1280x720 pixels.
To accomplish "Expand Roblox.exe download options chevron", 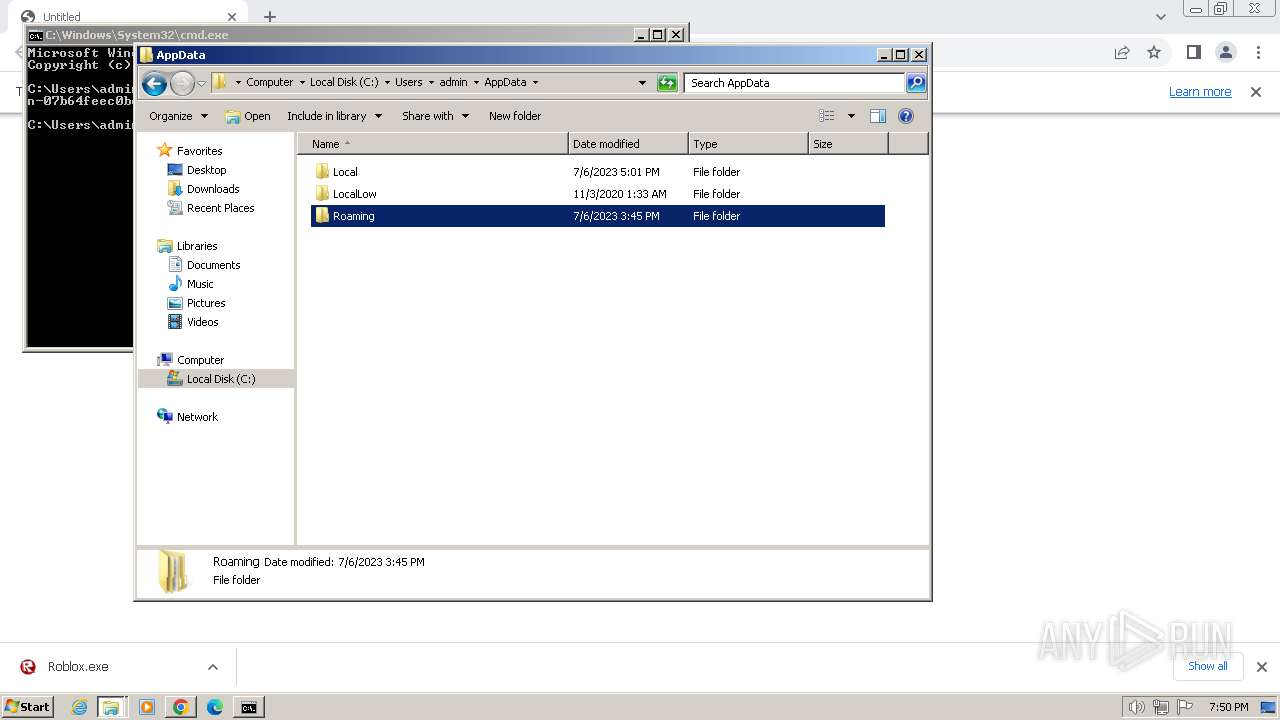I will (x=213, y=667).
